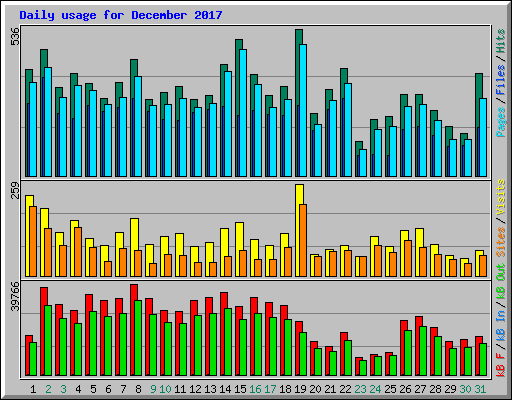This screenshot has width=512, height=400.
Task: Click the "536" axis maximum label
Action: click(x=15, y=36)
